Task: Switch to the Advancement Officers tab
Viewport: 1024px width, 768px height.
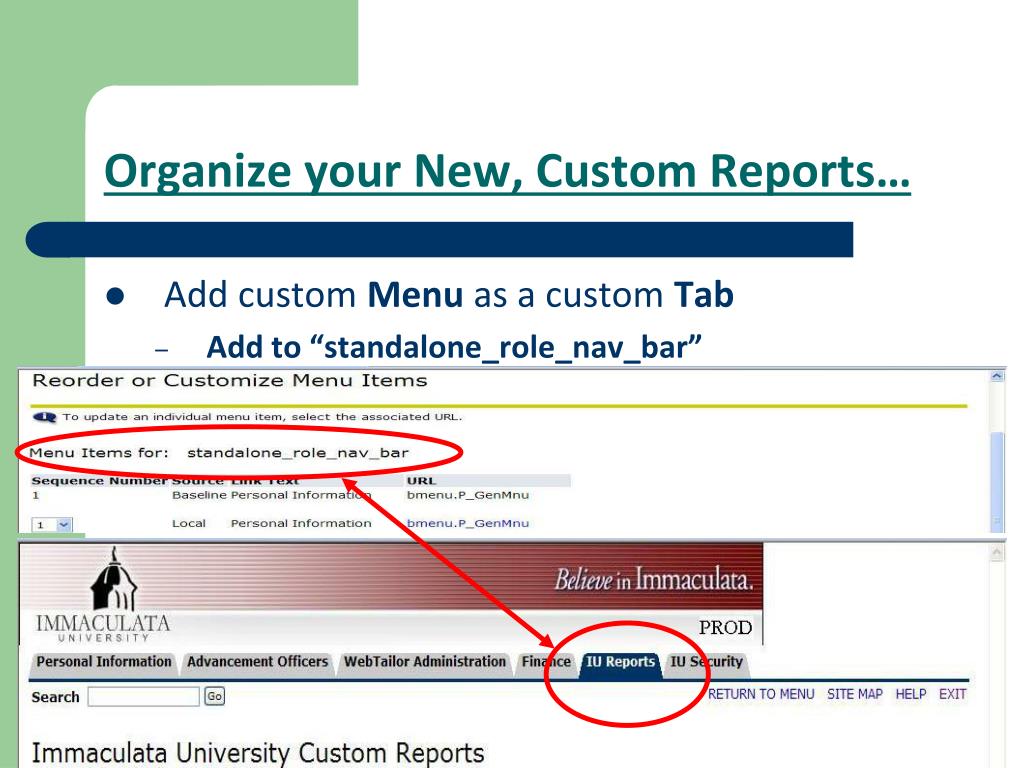Action: pos(257,662)
